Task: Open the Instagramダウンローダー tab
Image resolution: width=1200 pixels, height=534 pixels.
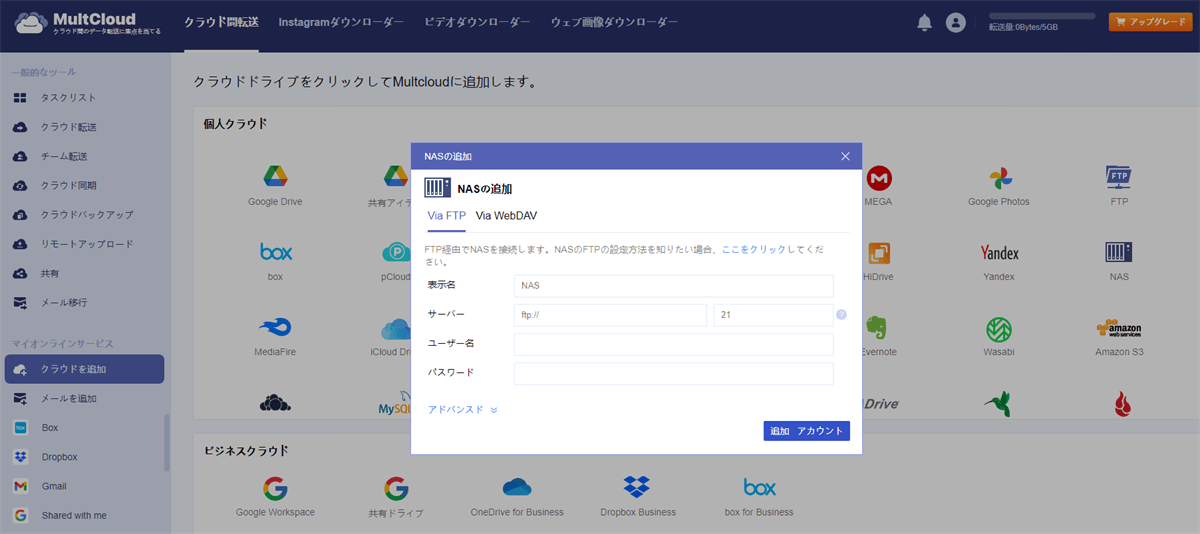Action: click(x=341, y=22)
